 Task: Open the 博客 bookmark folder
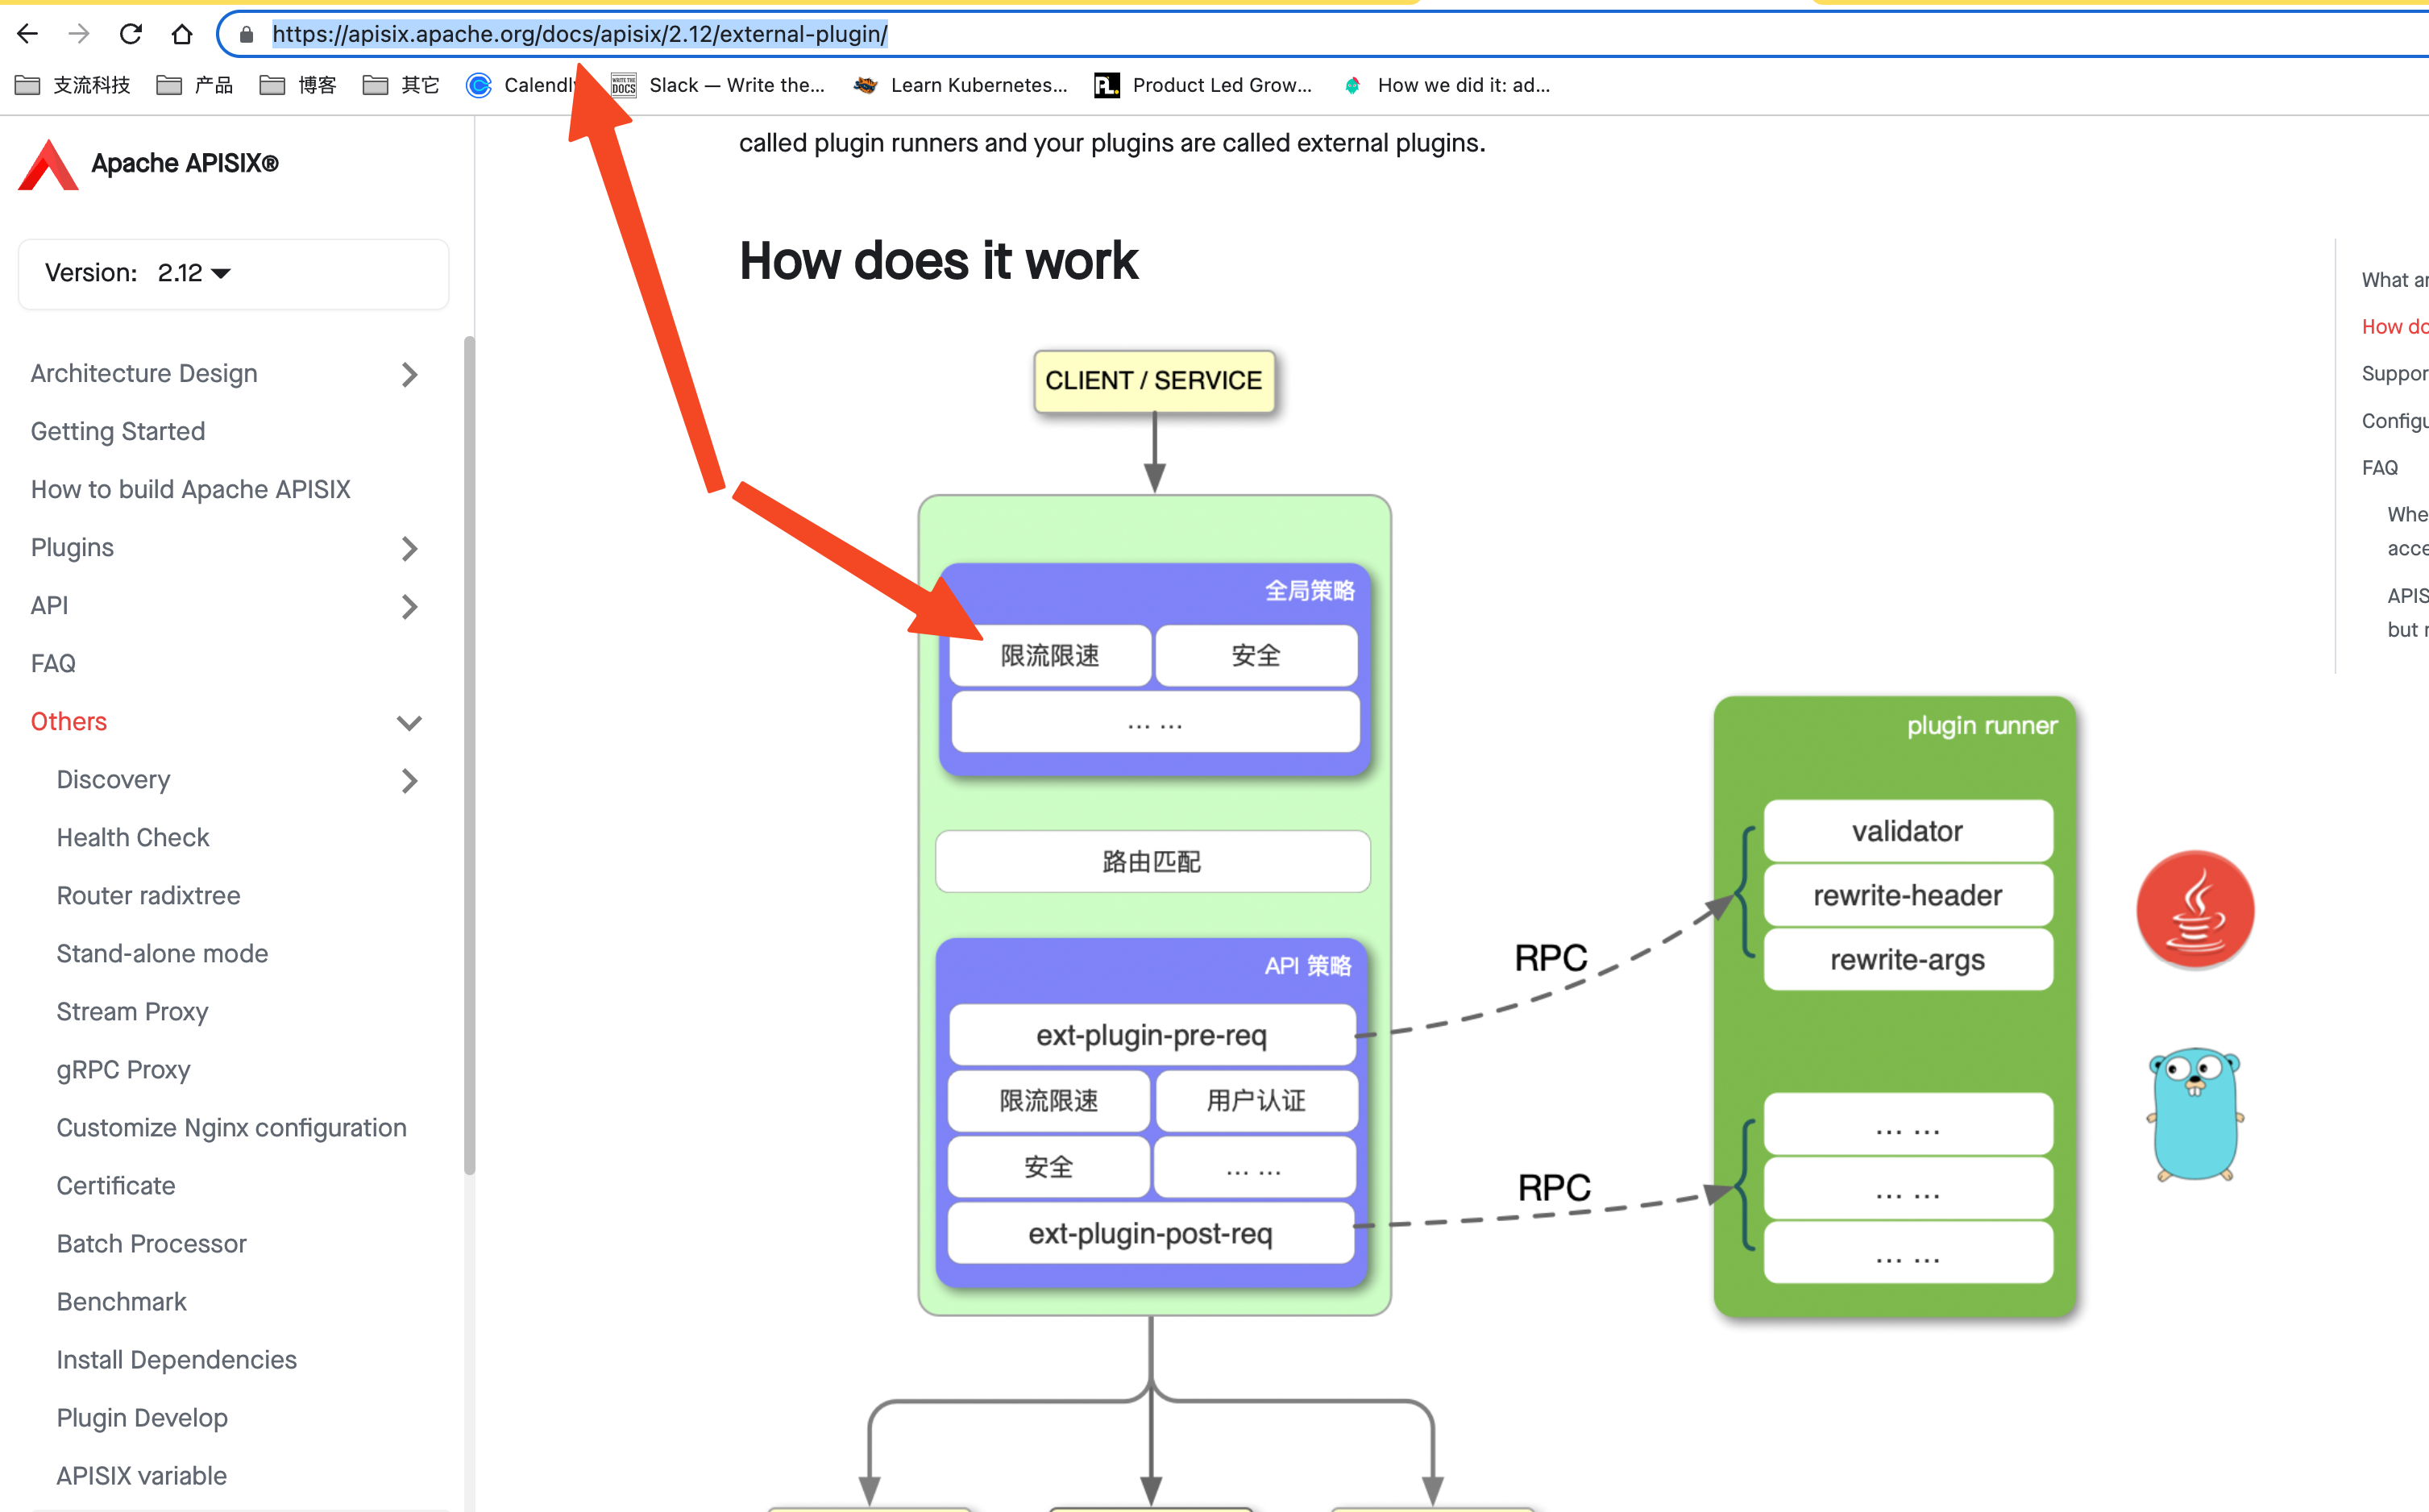(298, 85)
